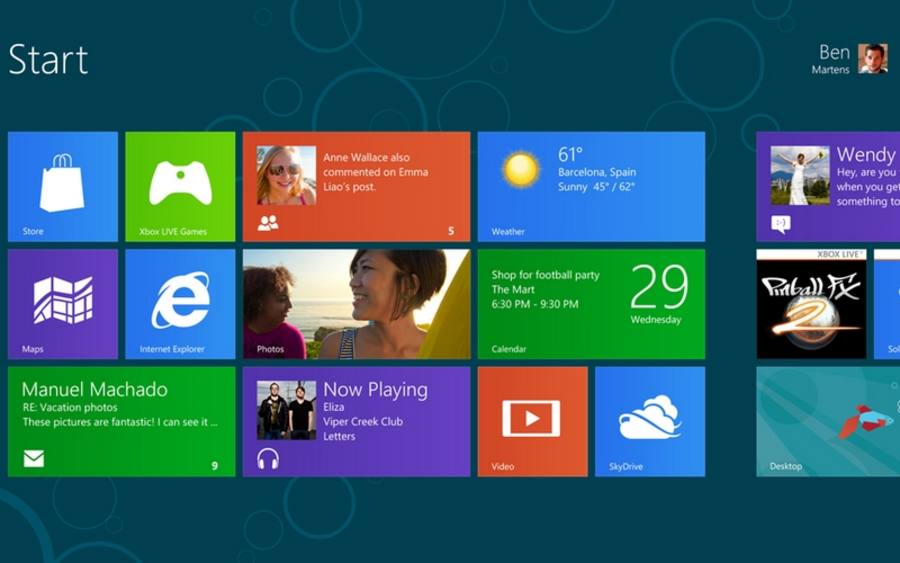Click Ben Martens profile picture
This screenshot has width=900, height=563.
[873, 59]
